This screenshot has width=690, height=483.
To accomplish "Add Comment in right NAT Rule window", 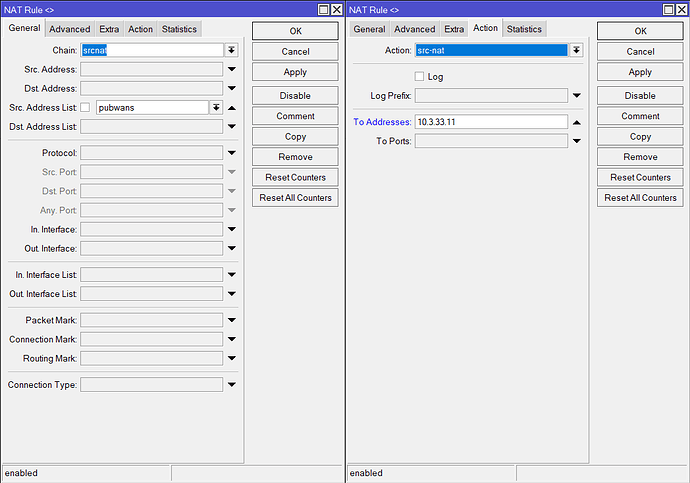I will 640,116.
